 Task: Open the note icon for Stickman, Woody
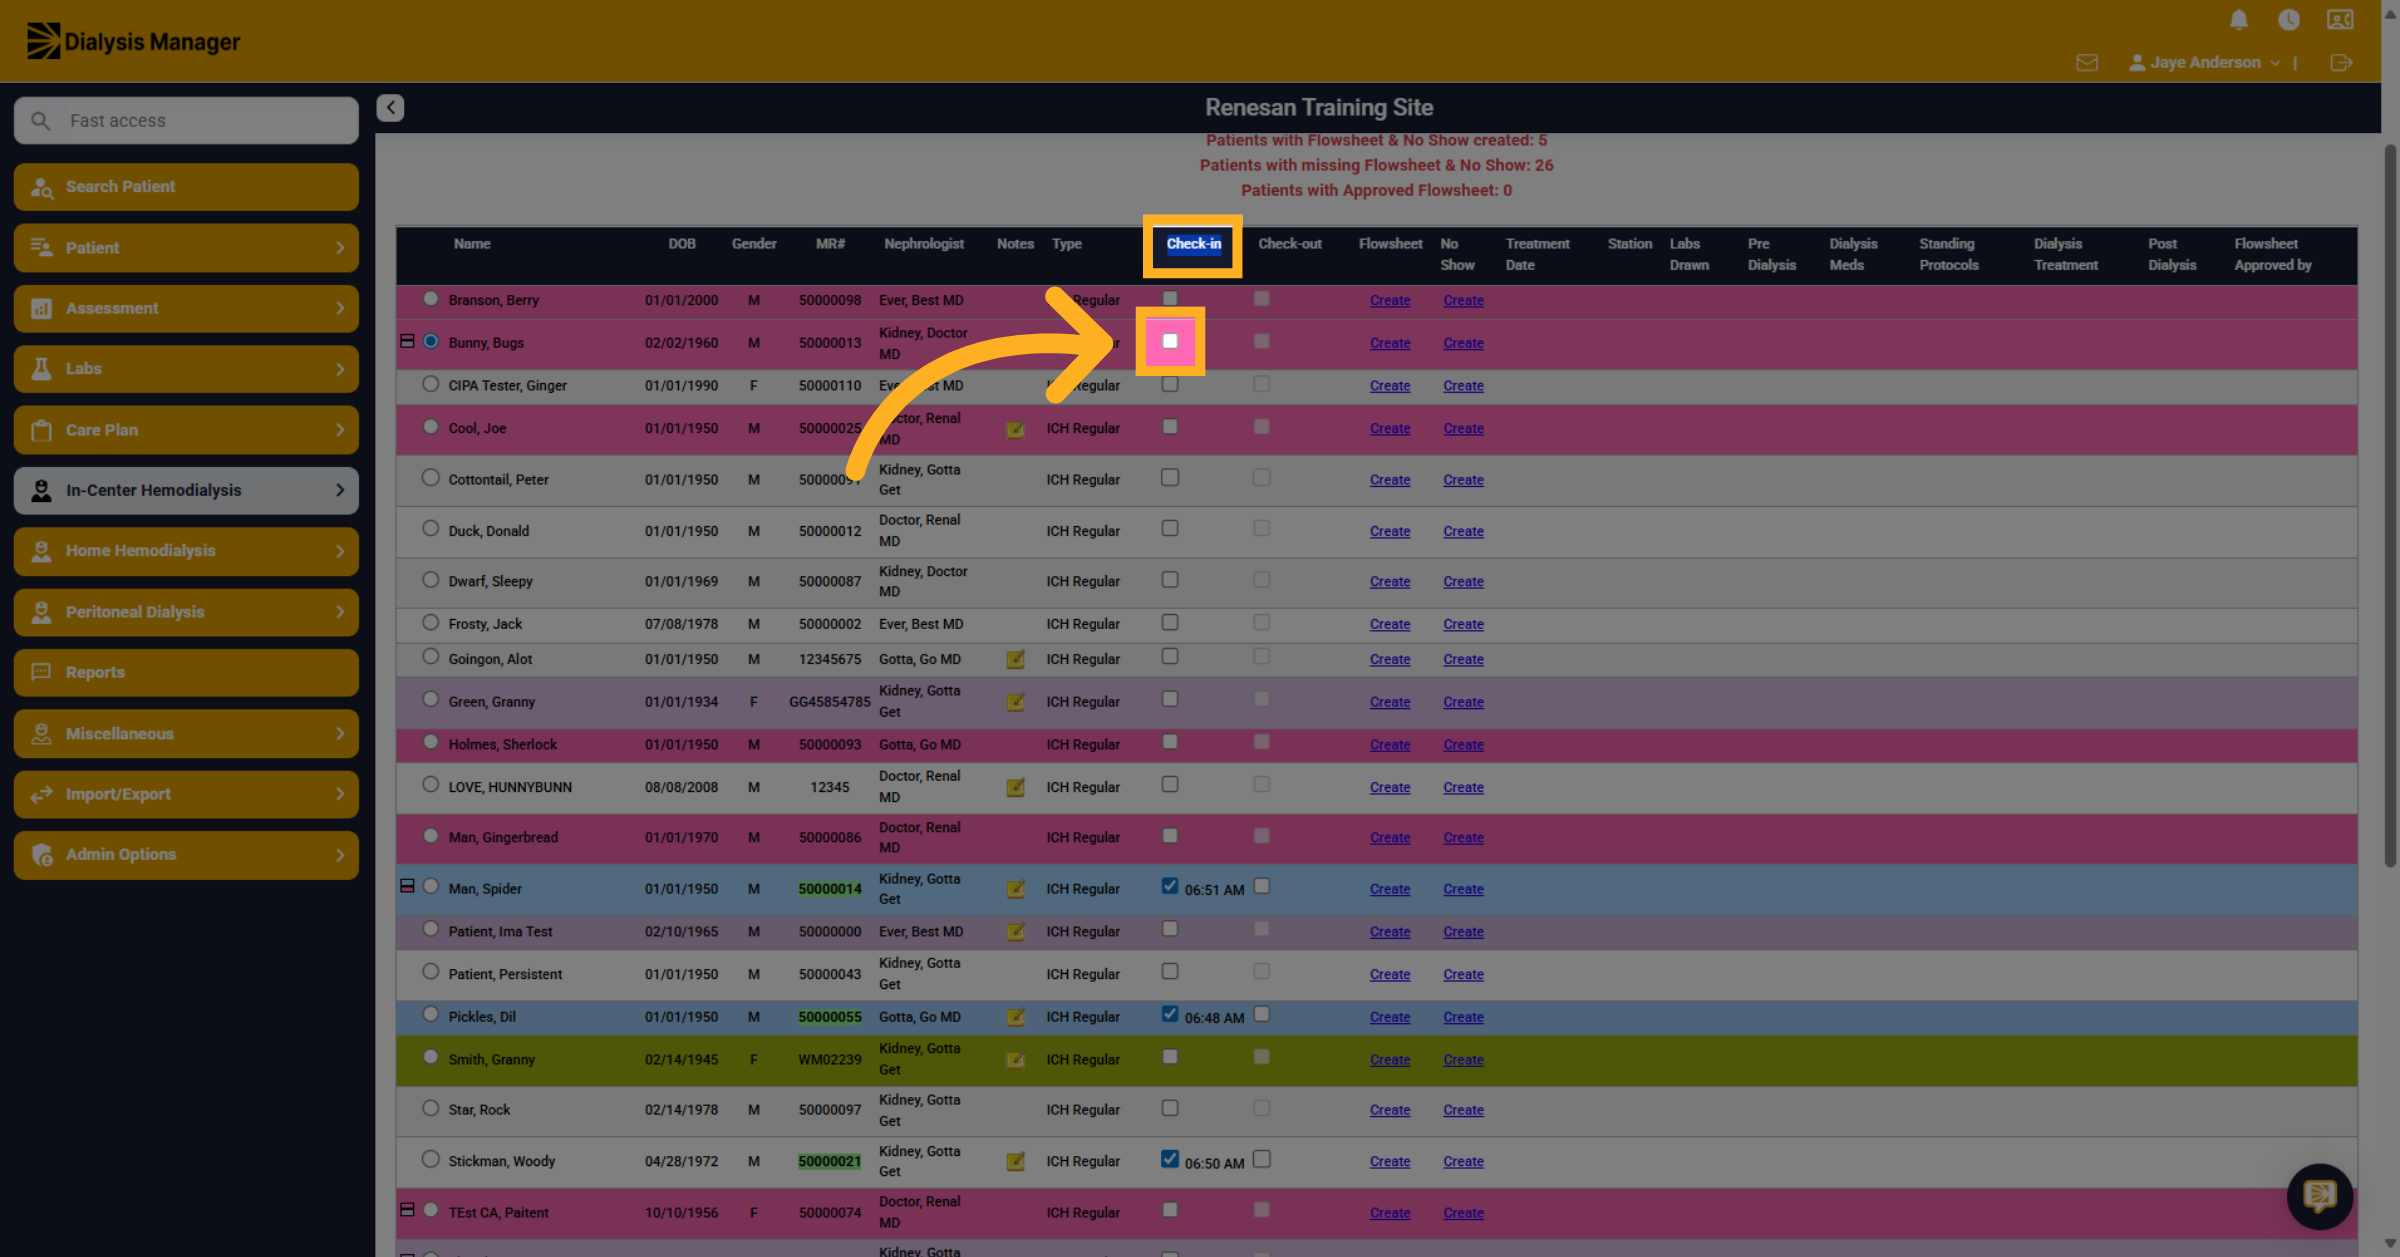[x=1015, y=1162]
